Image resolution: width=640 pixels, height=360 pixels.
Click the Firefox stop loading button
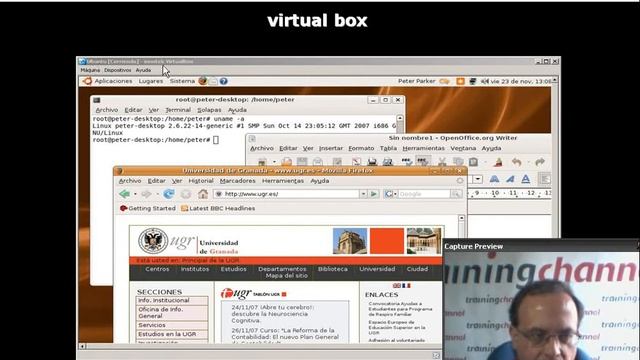[186, 194]
